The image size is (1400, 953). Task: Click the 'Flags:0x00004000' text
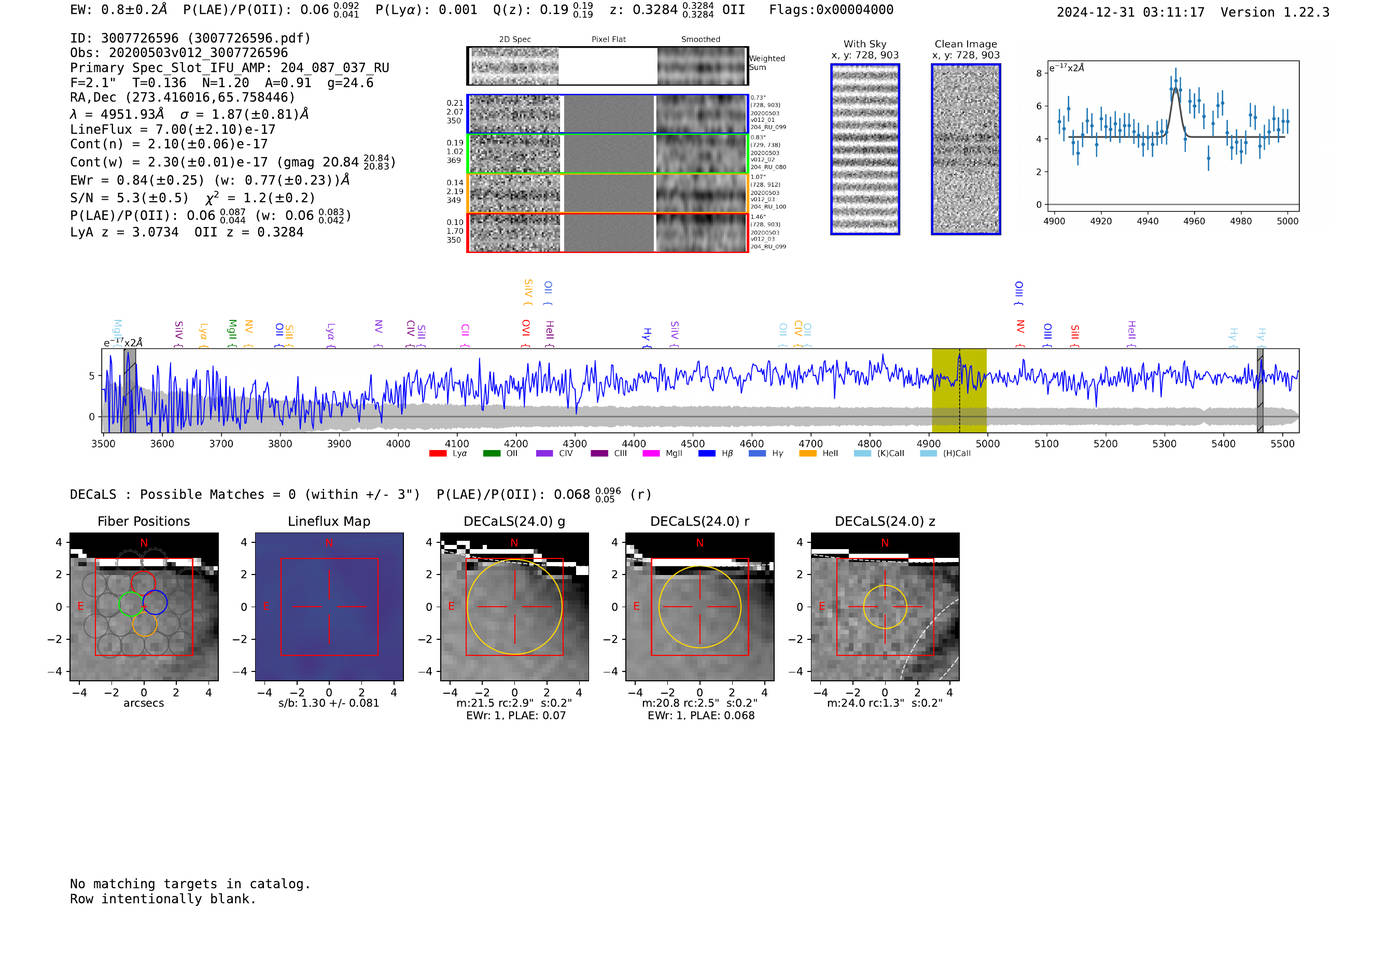831,10
